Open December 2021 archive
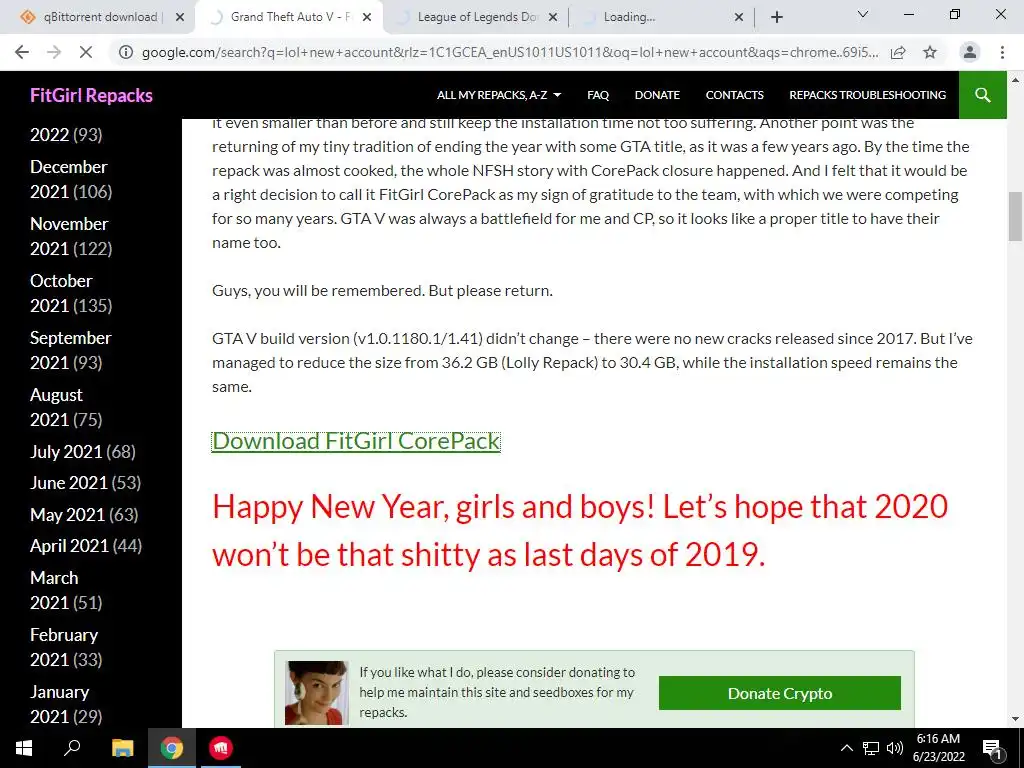The height and width of the screenshot is (768, 1024). (71, 179)
